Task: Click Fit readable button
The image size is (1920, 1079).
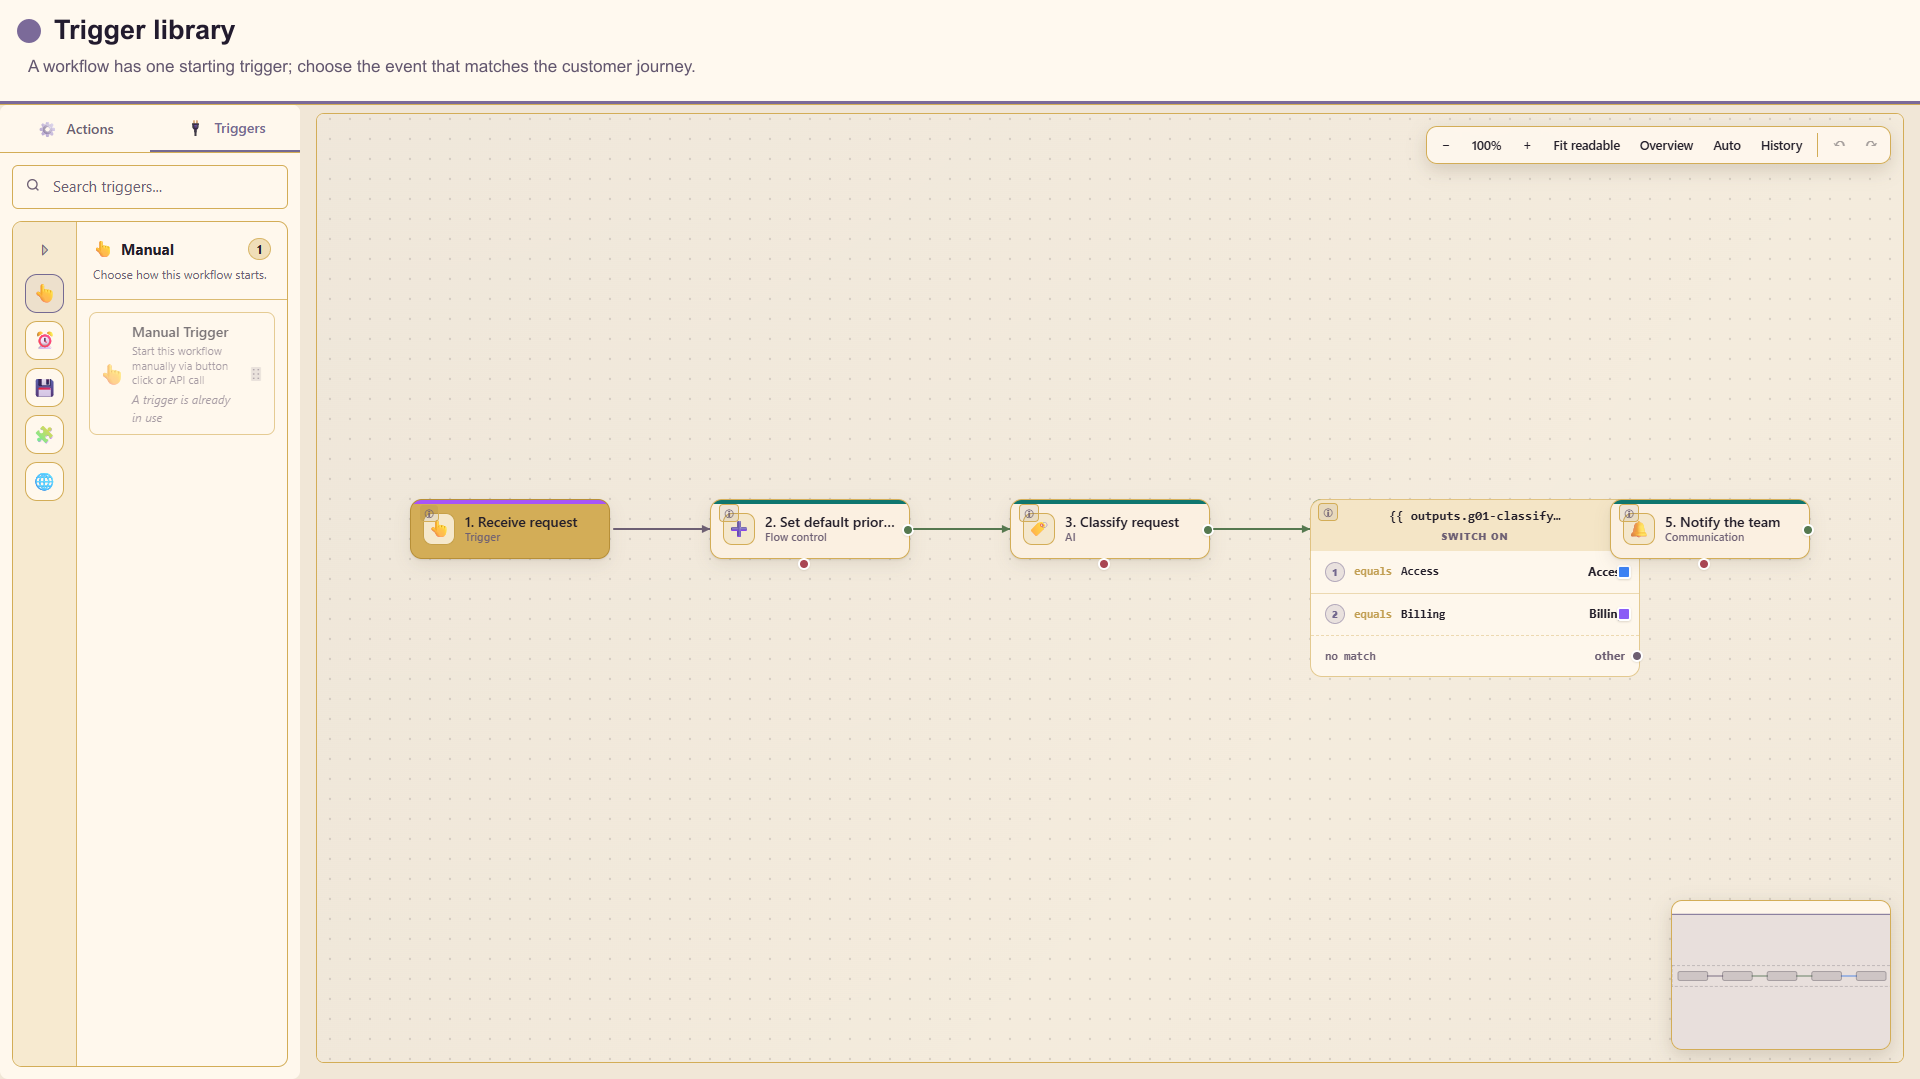Action: point(1586,146)
